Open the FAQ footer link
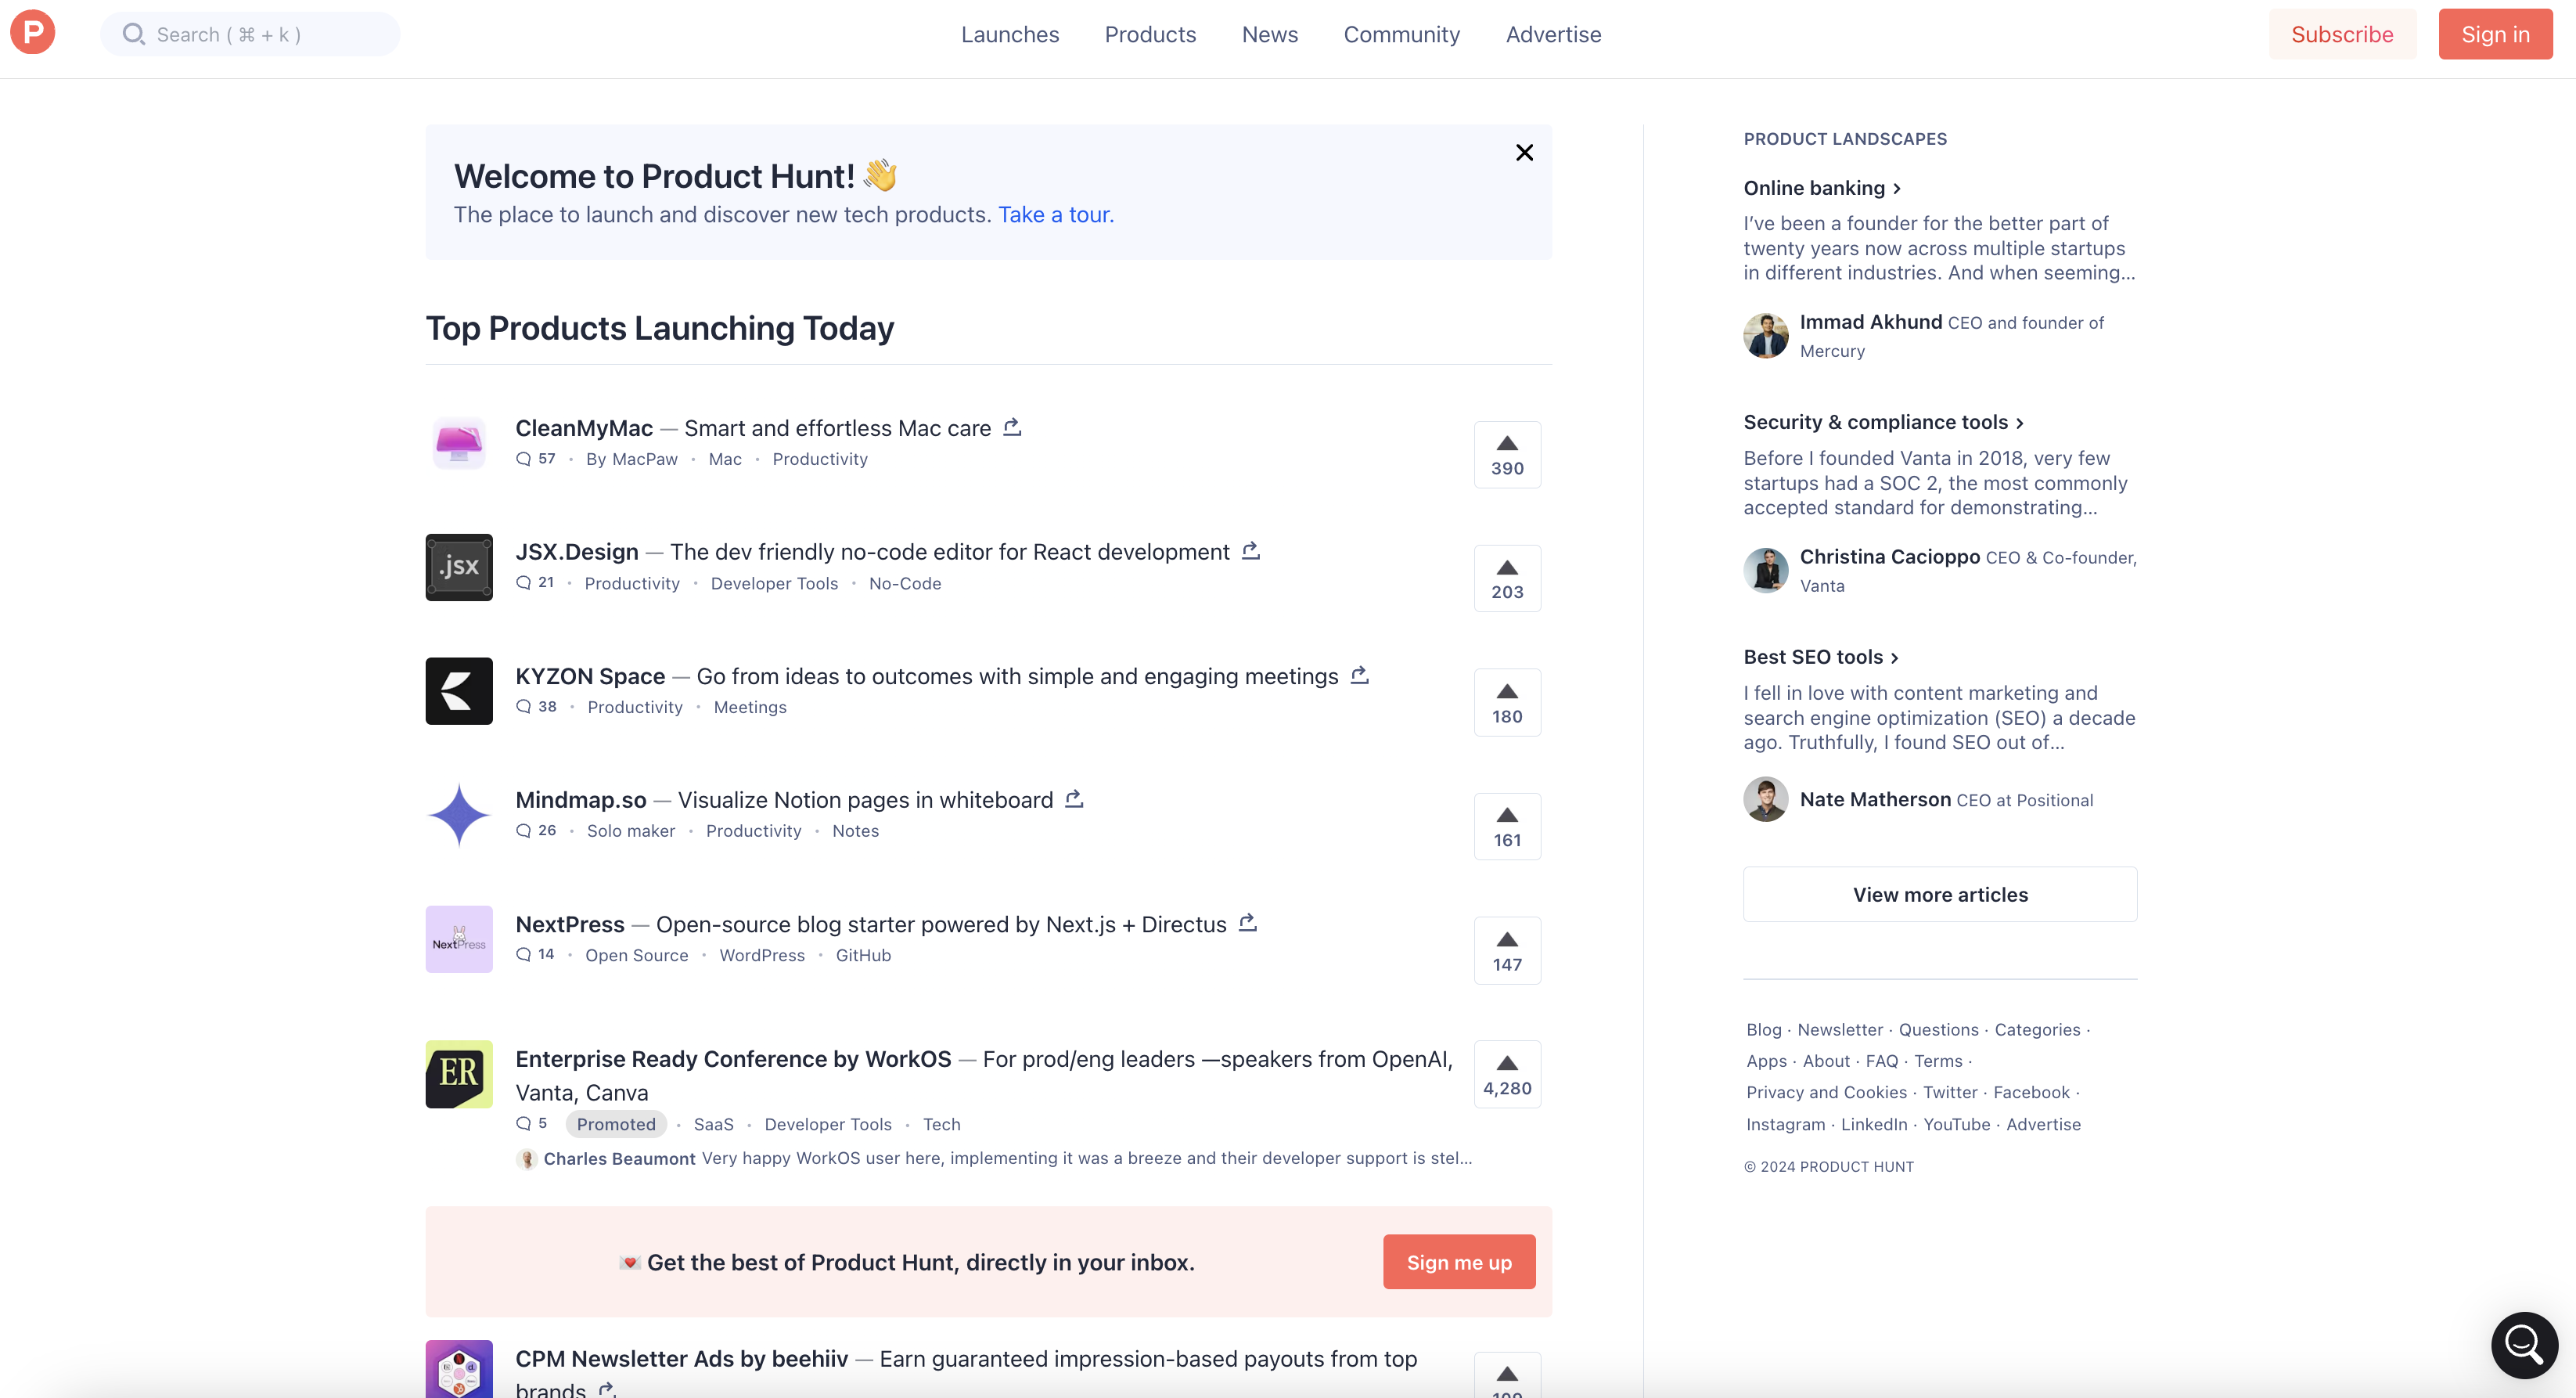 coord(1882,1061)
